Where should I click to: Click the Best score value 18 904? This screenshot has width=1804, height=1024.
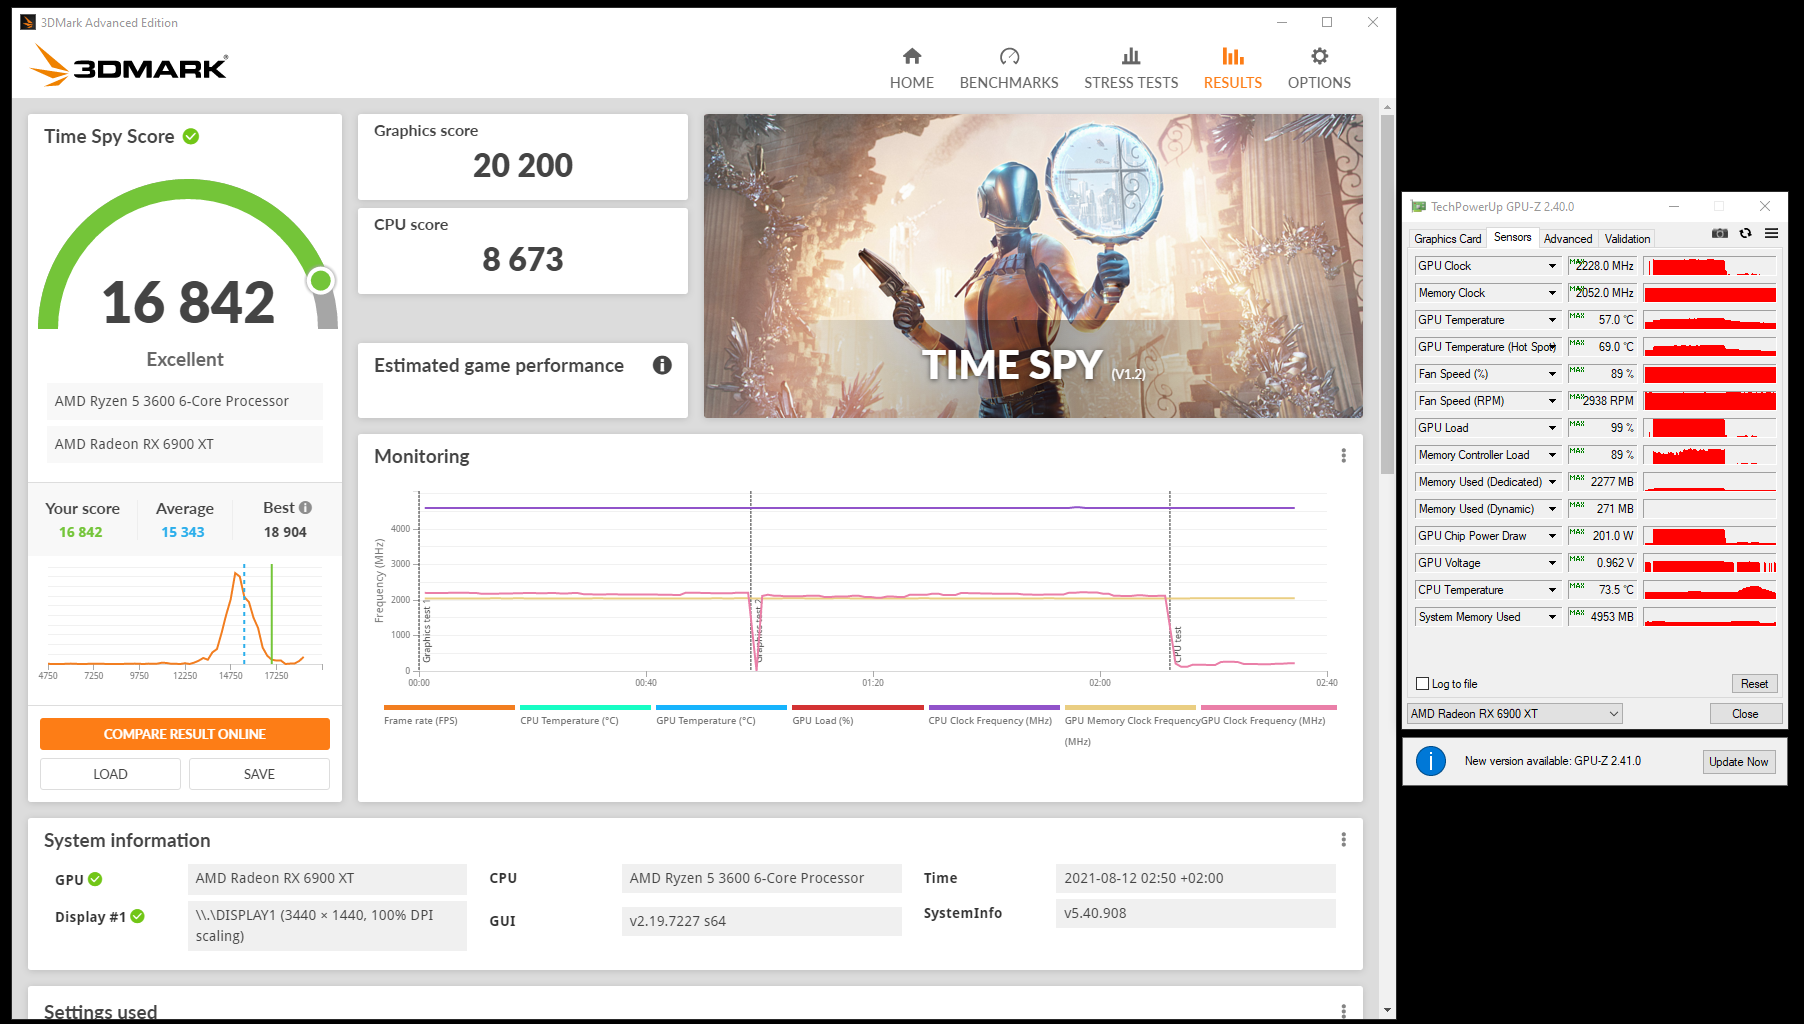[x=285, y=532]
